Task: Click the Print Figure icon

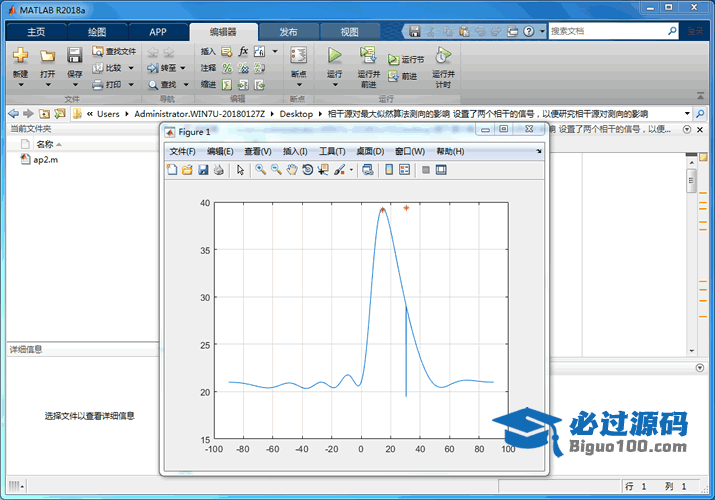Action: 218,170
